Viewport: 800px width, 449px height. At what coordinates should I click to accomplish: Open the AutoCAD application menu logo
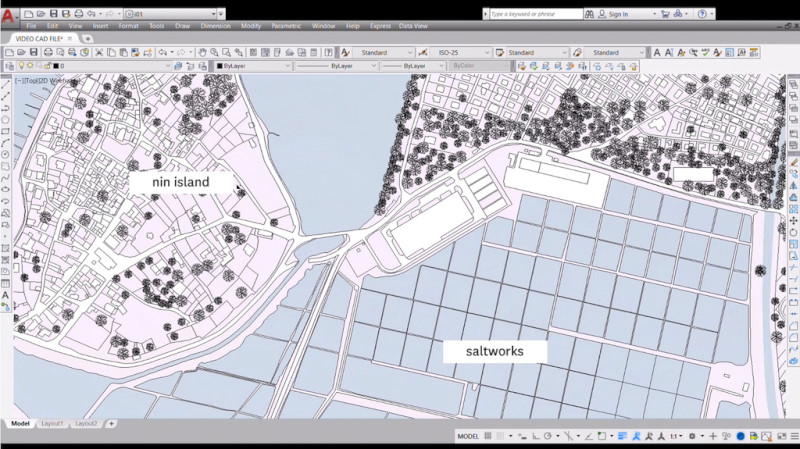click(8, 16)
